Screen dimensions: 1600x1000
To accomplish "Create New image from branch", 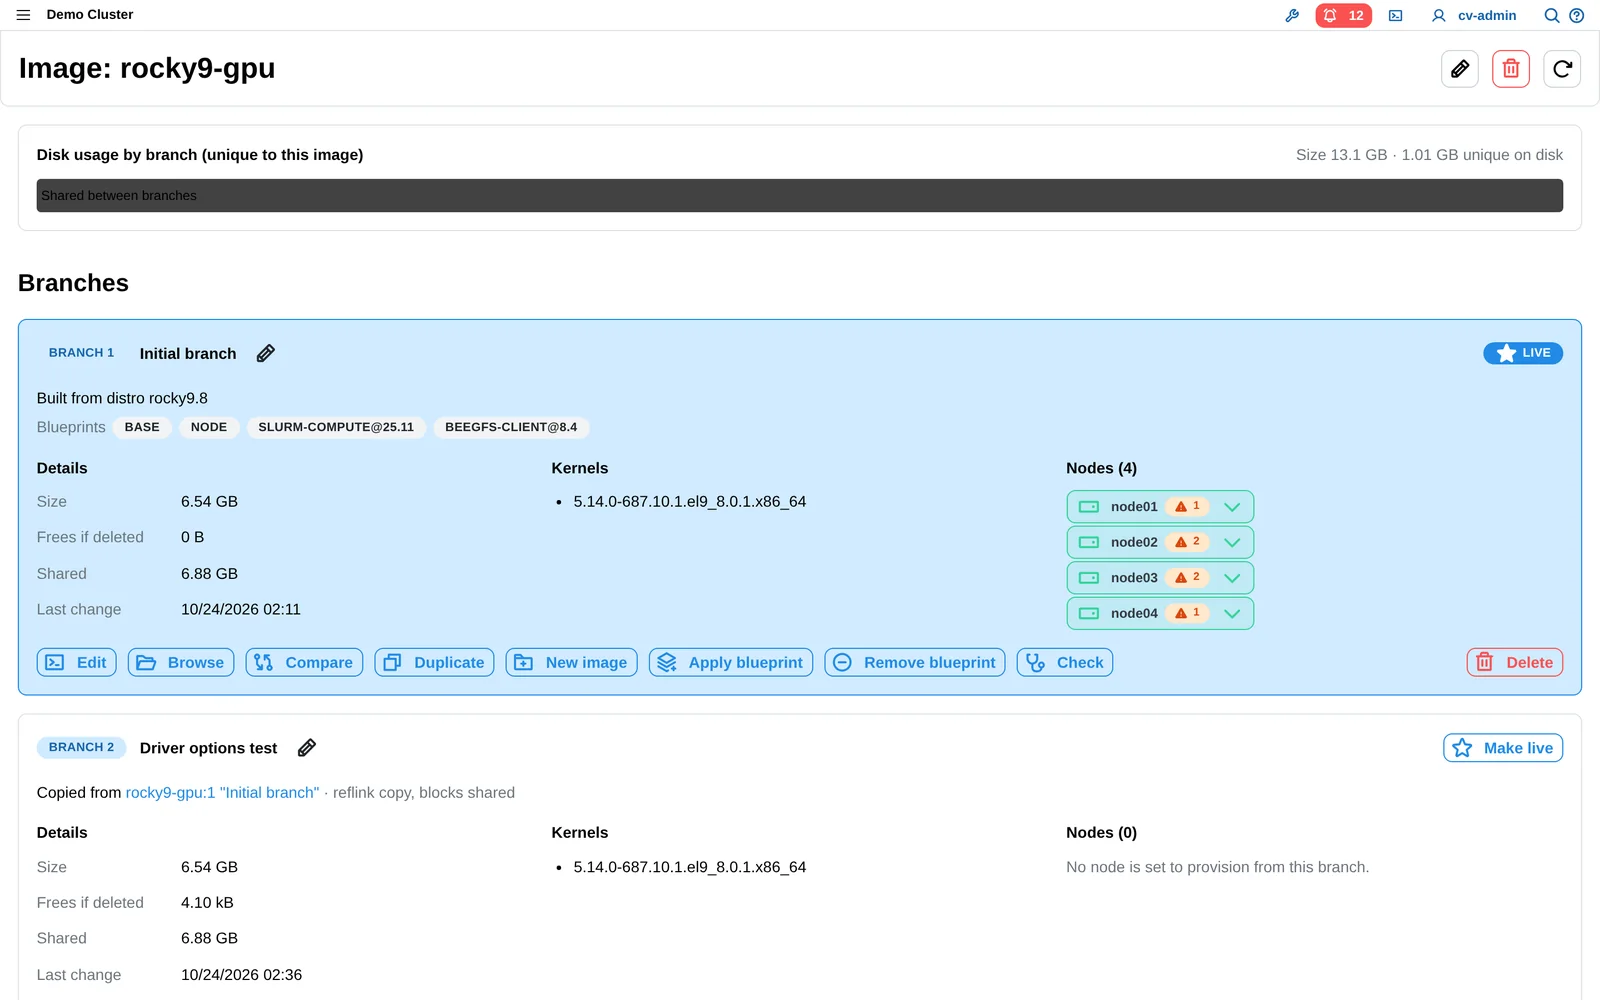I will [x=571, y=663].
